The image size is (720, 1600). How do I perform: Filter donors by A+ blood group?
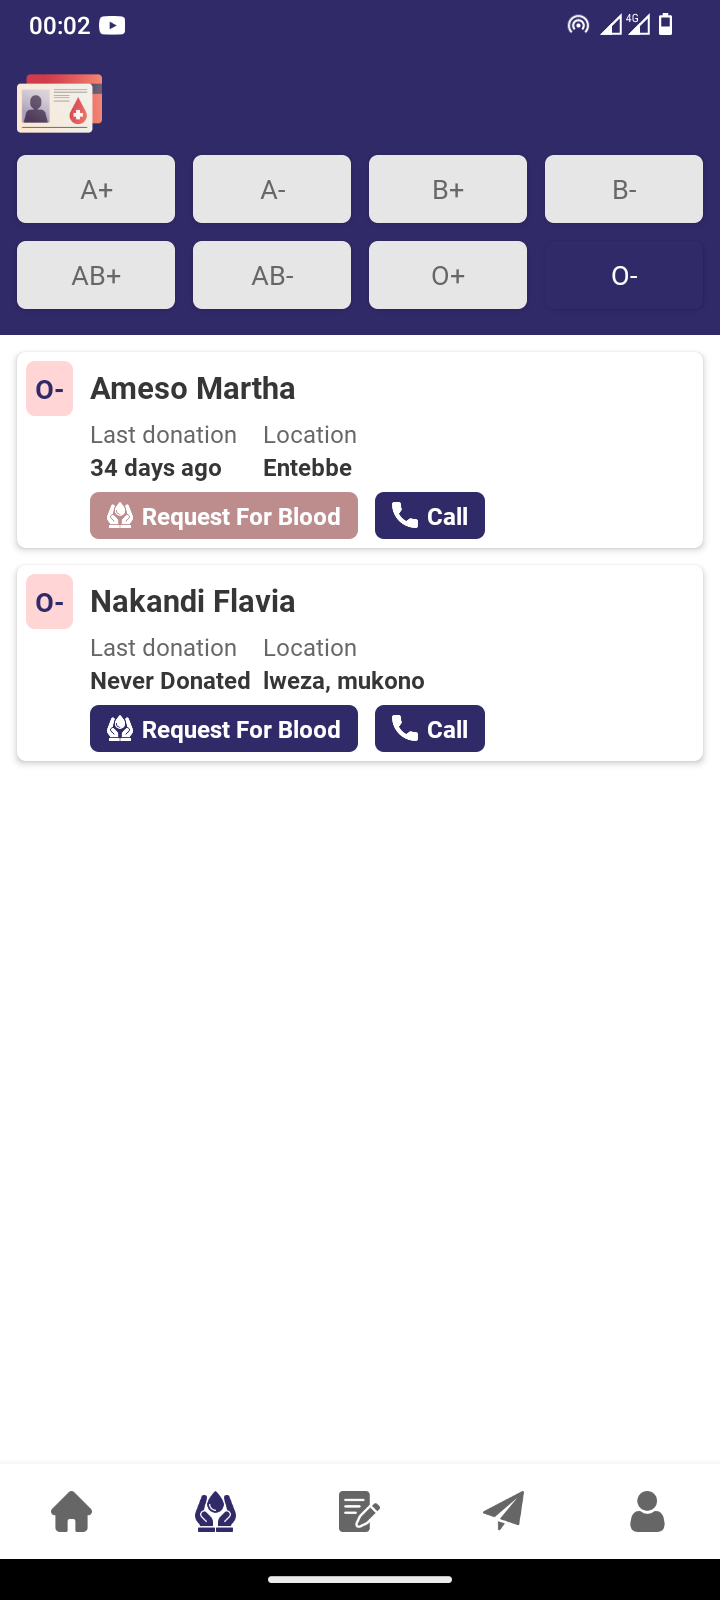click(x=96, y=189)
